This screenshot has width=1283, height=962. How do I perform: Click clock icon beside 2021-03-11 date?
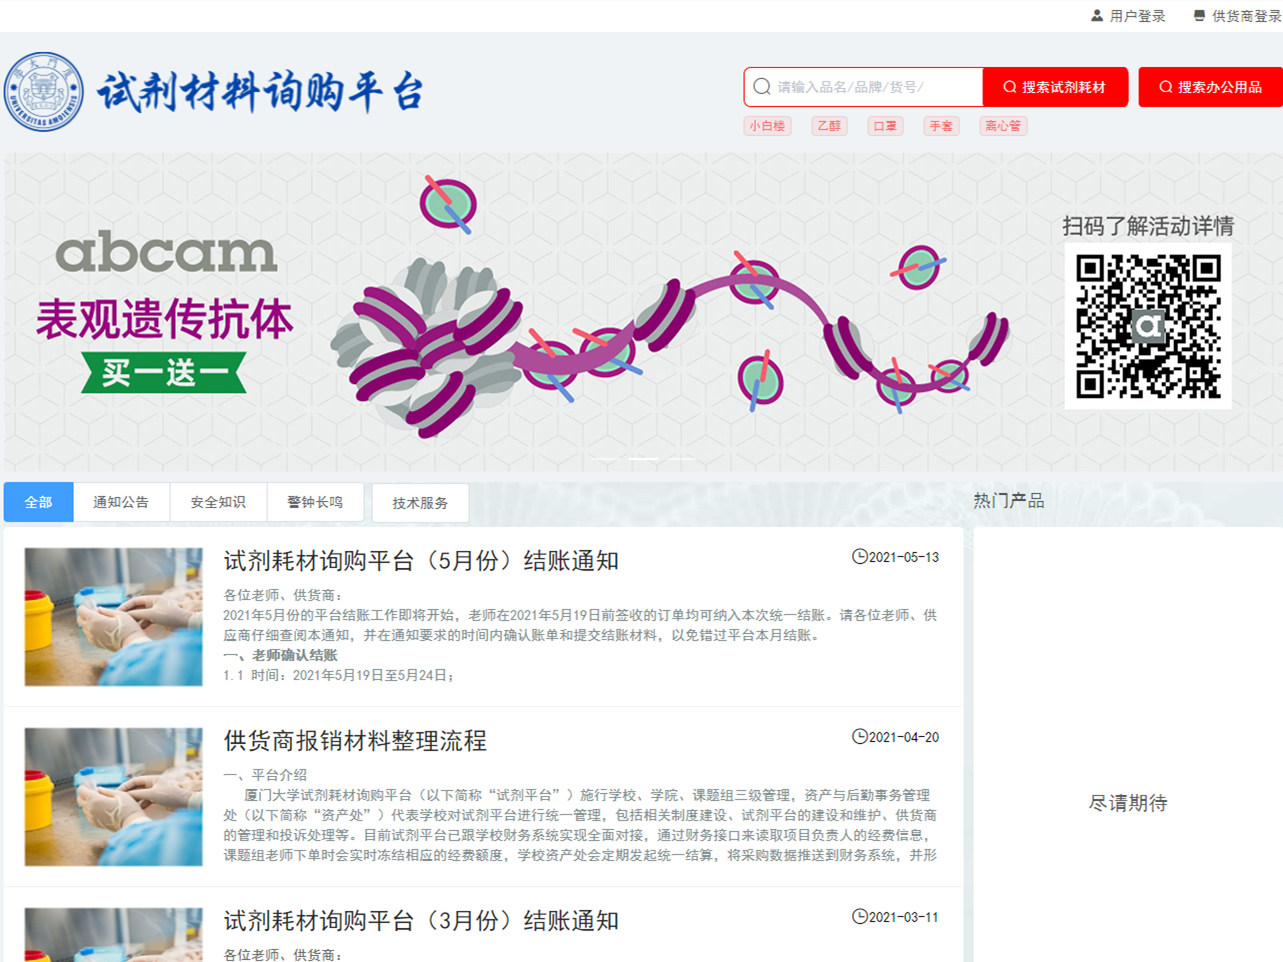[859, 917]
